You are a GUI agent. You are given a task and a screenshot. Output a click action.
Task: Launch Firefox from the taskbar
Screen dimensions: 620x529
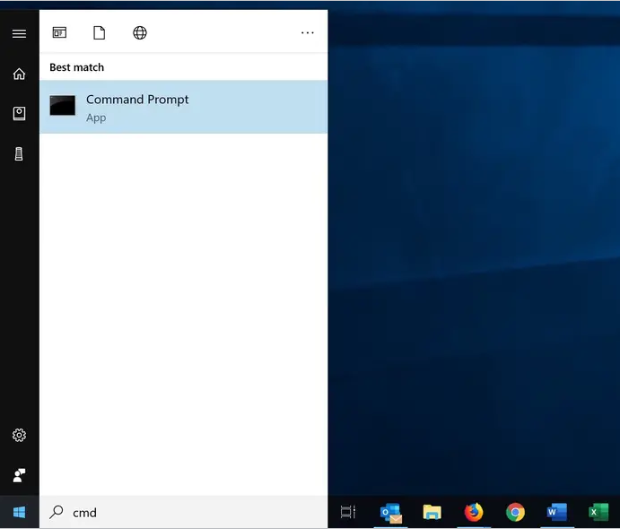(x=474, y=512)
